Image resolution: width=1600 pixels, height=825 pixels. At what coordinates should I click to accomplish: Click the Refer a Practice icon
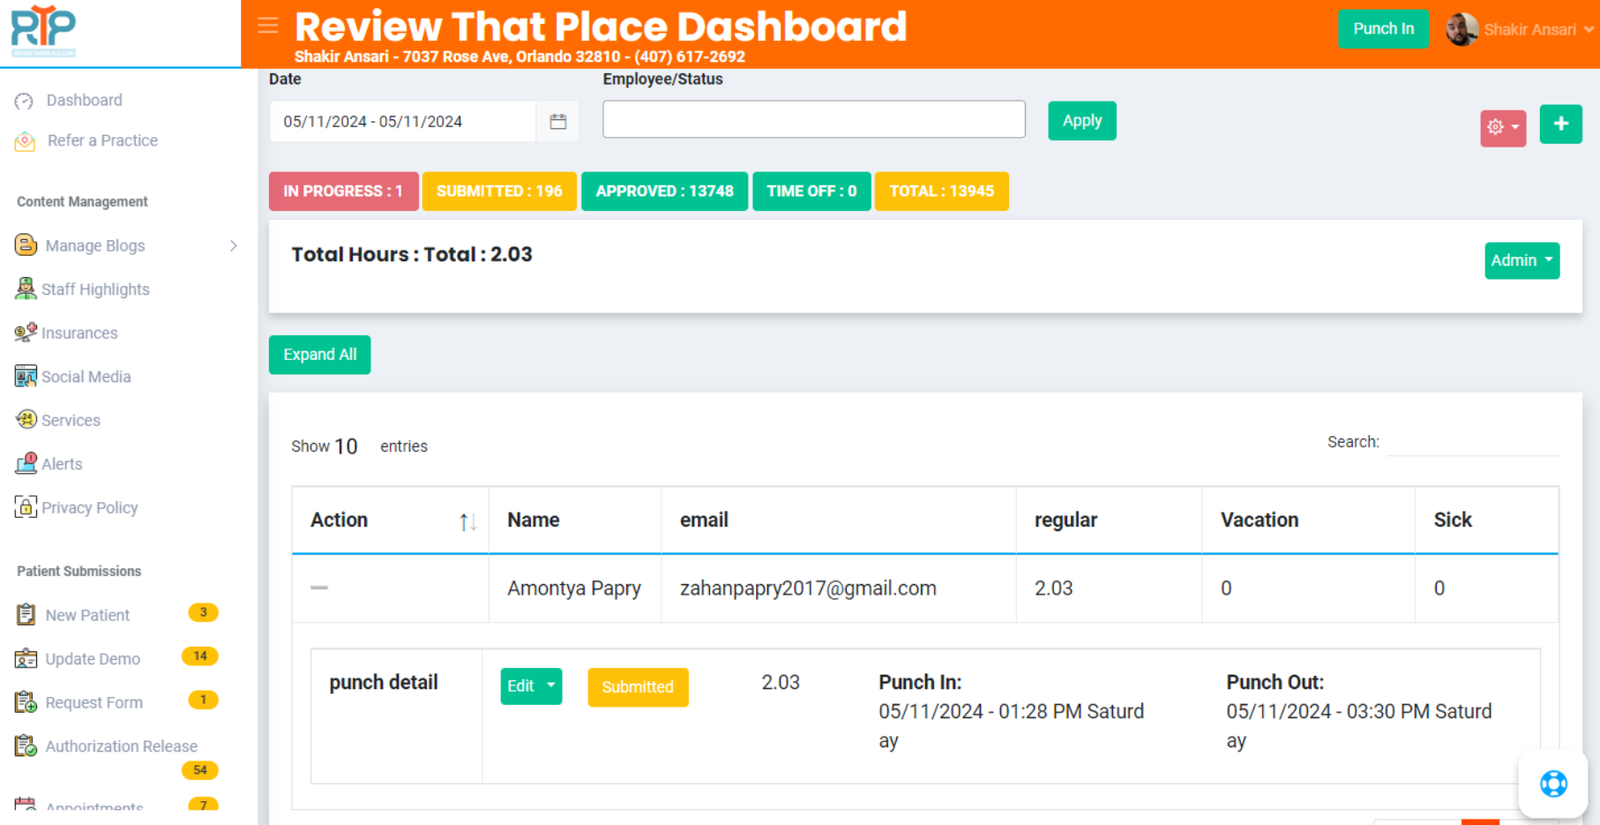[x=25, y=141]
